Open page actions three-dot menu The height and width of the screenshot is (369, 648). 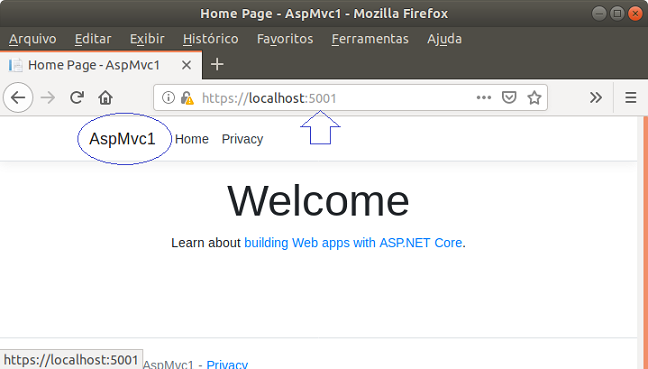484,98
